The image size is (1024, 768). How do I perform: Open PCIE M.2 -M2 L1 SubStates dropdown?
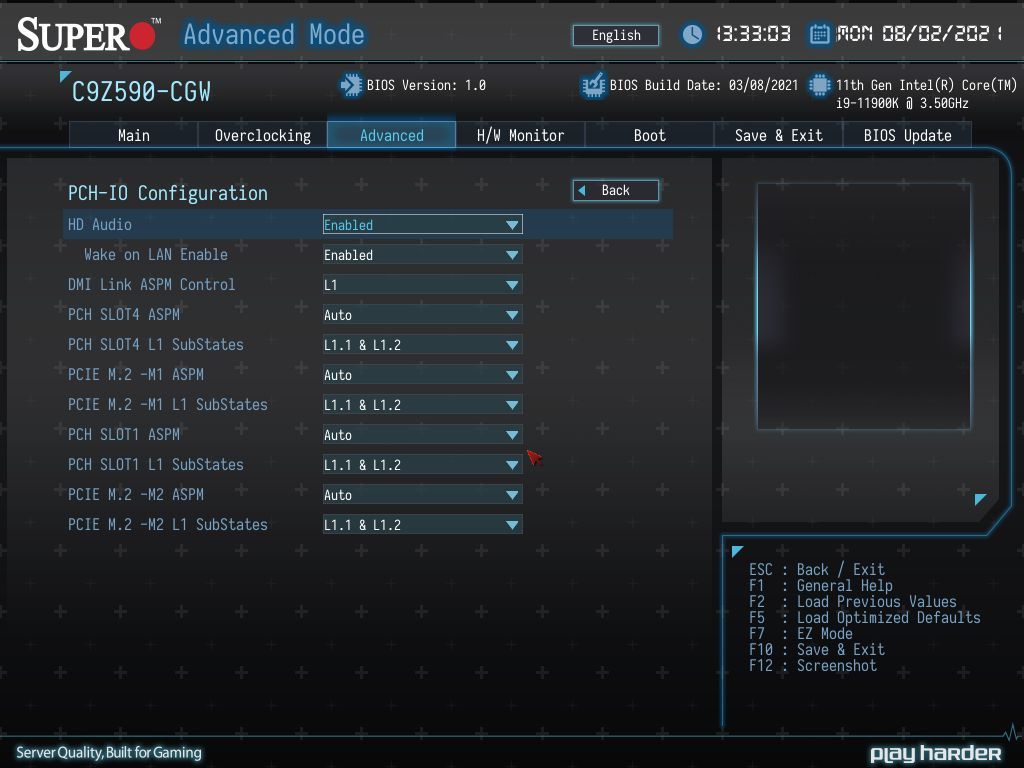pyautogui.click(x=423, y=525)
